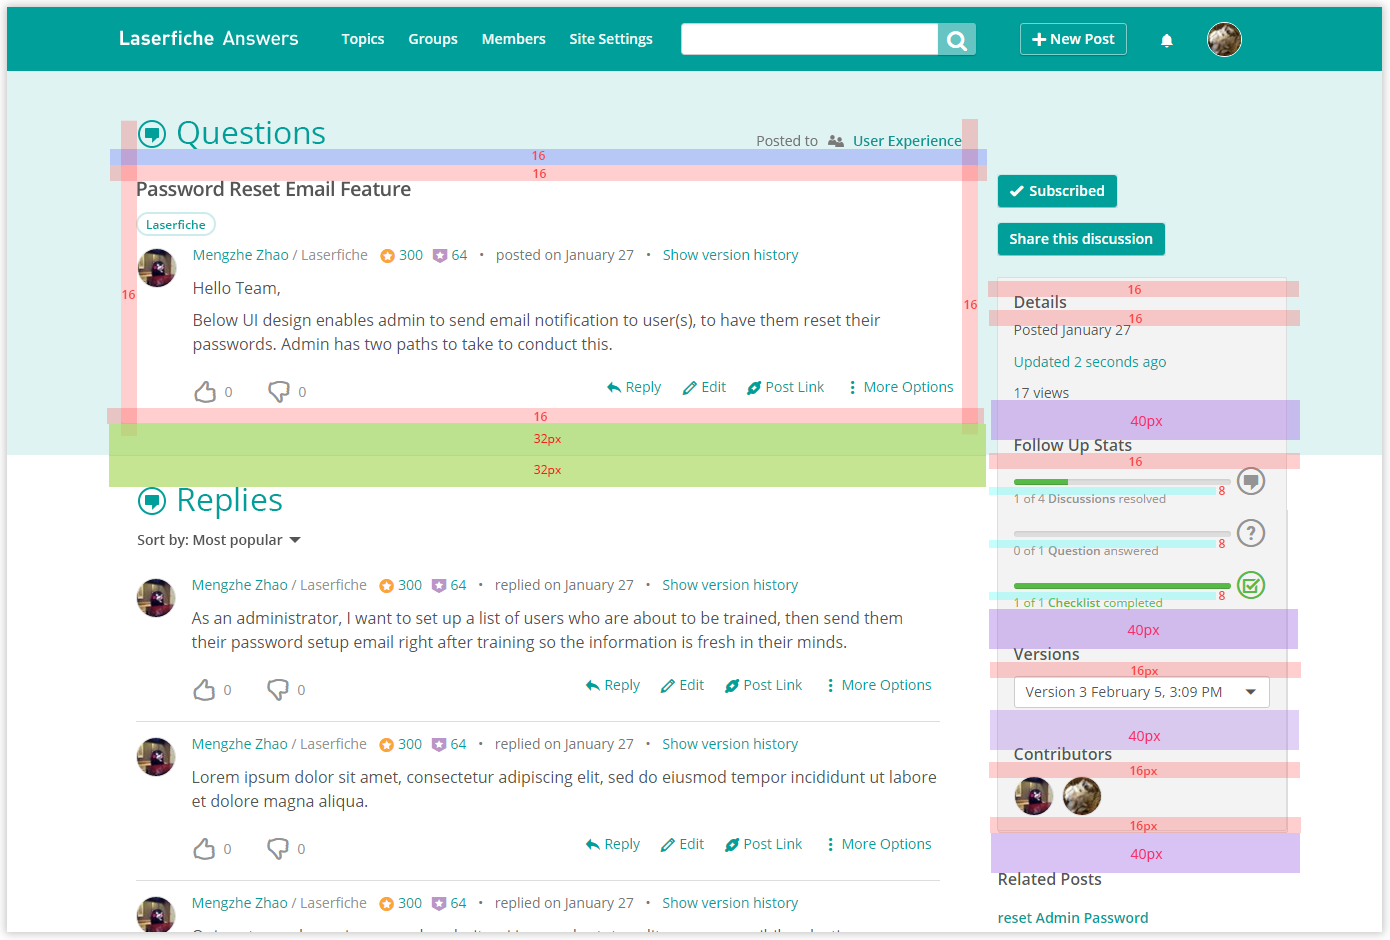Like the administrator training reply
This screenshot has height=940, width=1390.
coord(204,690)
